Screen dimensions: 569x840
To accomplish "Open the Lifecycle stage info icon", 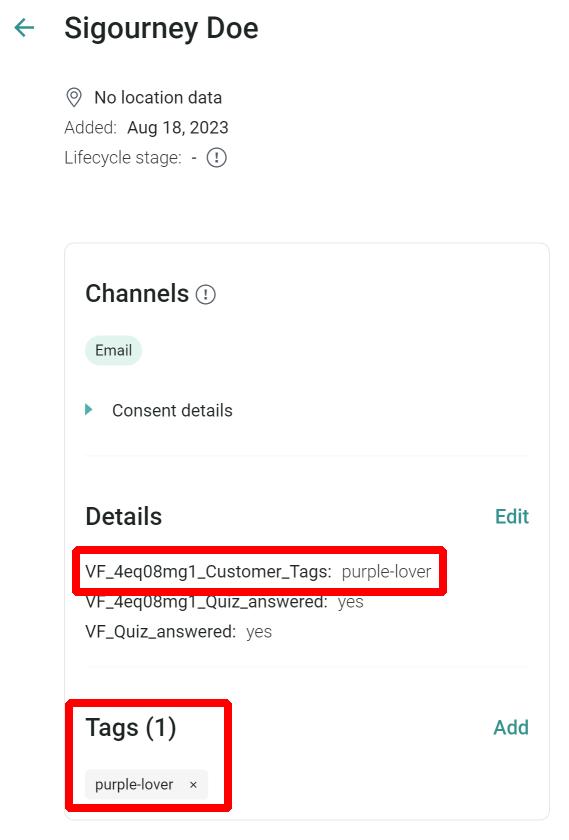I will tap(216, 158).
